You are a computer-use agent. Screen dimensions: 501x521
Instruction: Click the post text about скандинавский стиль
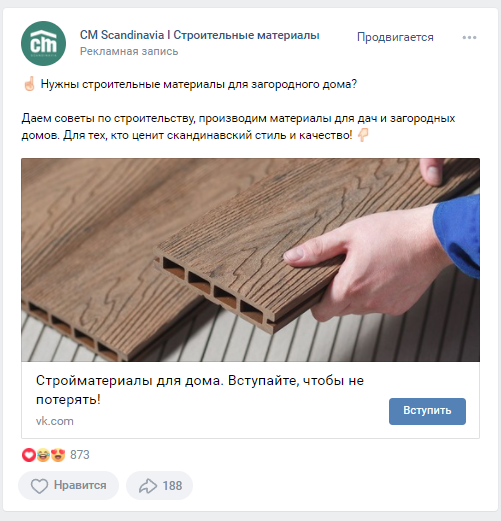pyautogui.click(x=238, y=127)
